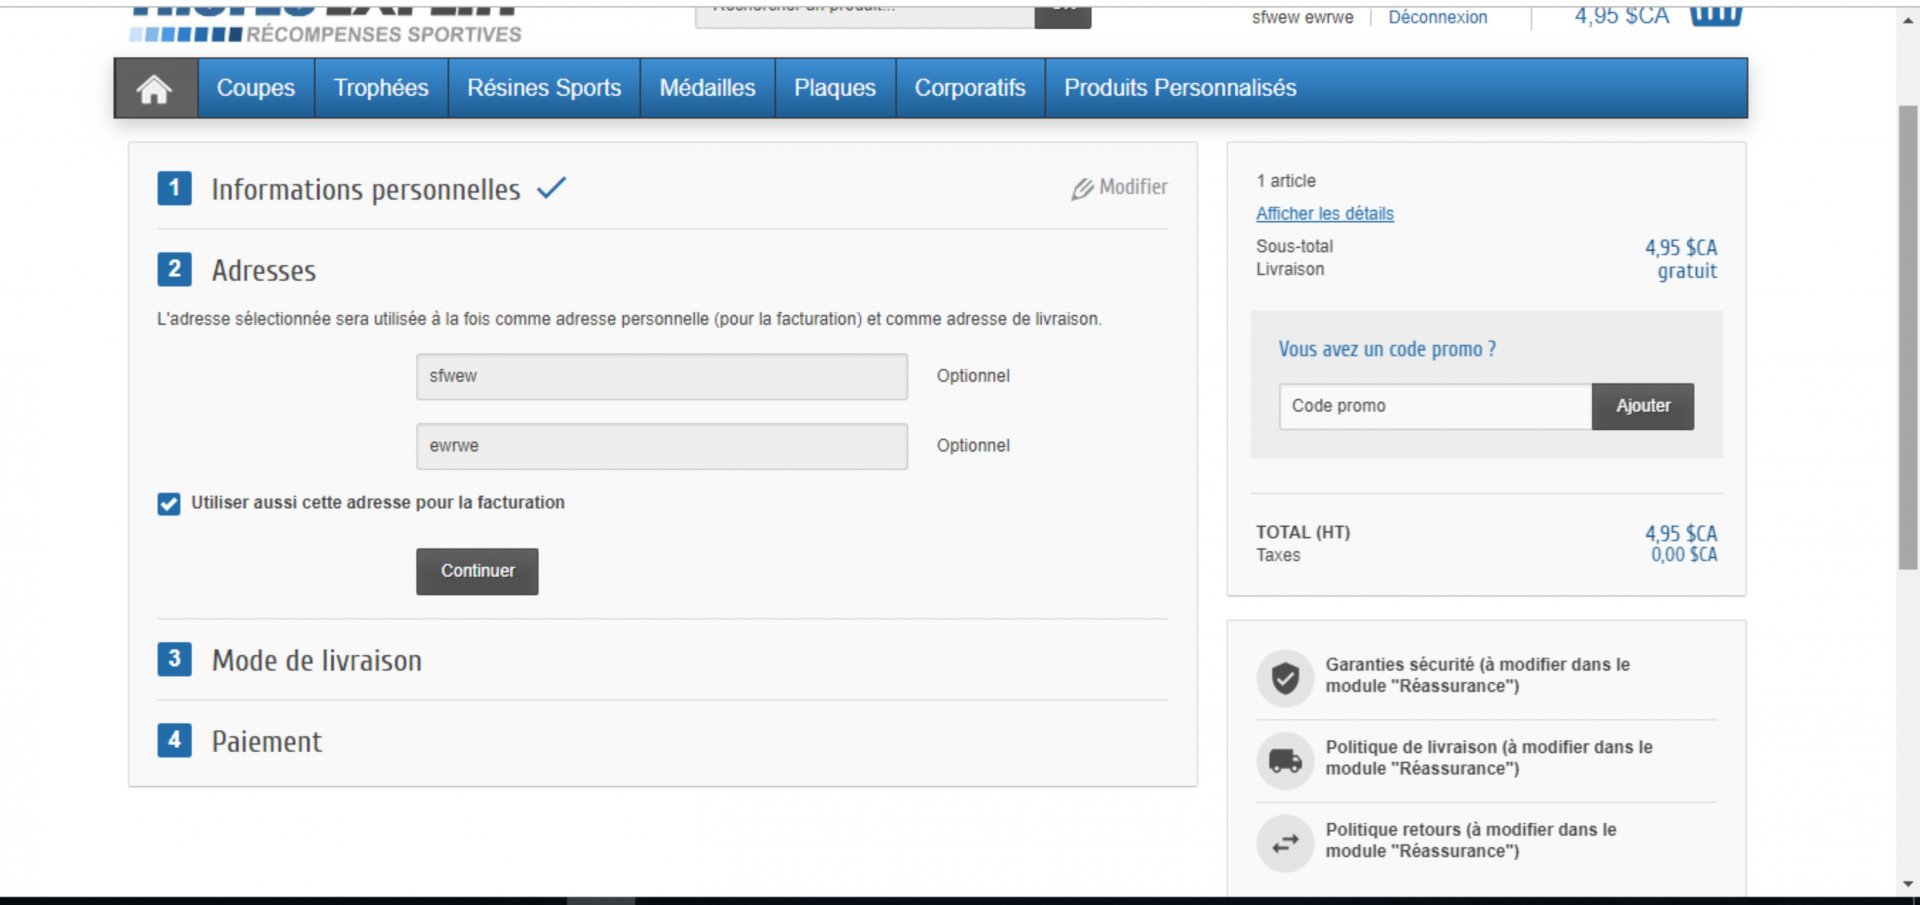Expand step 4 Paiement
Viewport: 1920px width, 905px height.
[x=266, y=741]
